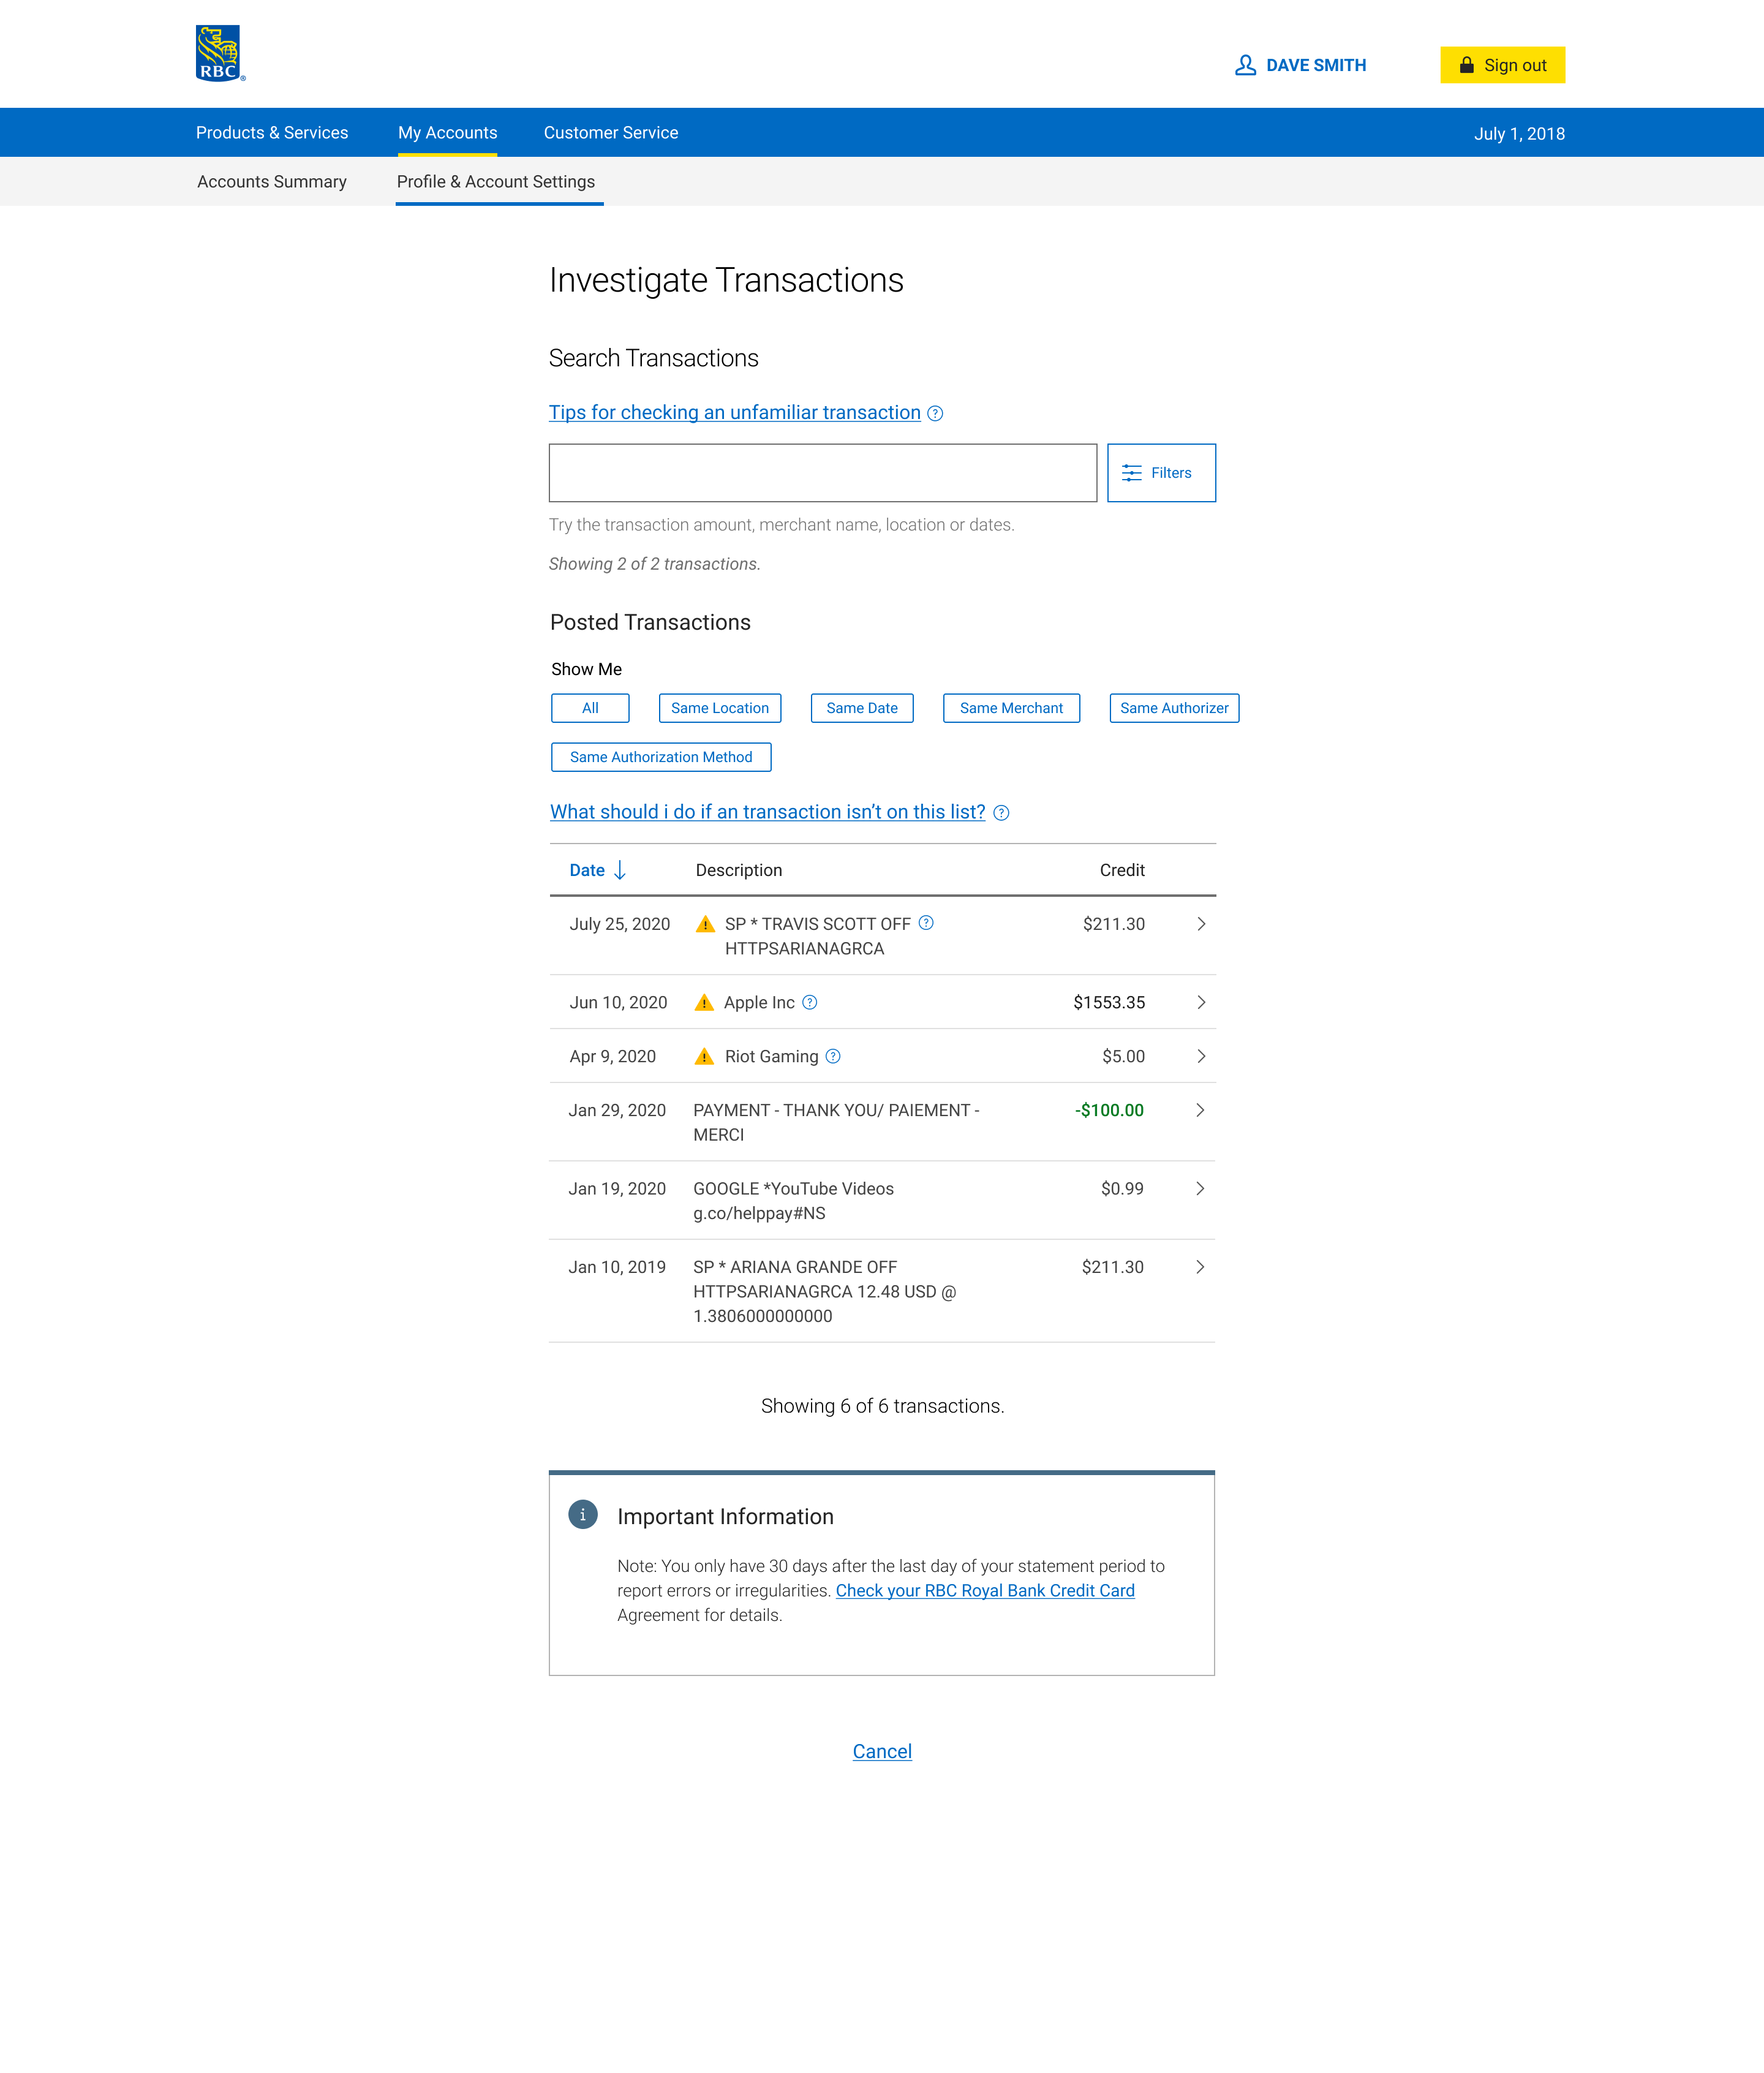The height and width of the screenshot is (2073, 1764).
Task: Switch to Accounts Summary tab
Action: pyautogui.click(x=272, y=182)
